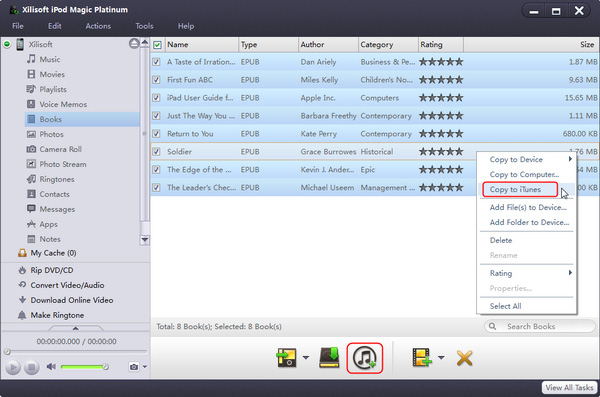
Task: Collapse the player panel arrow
Action: tap(76, 328)
